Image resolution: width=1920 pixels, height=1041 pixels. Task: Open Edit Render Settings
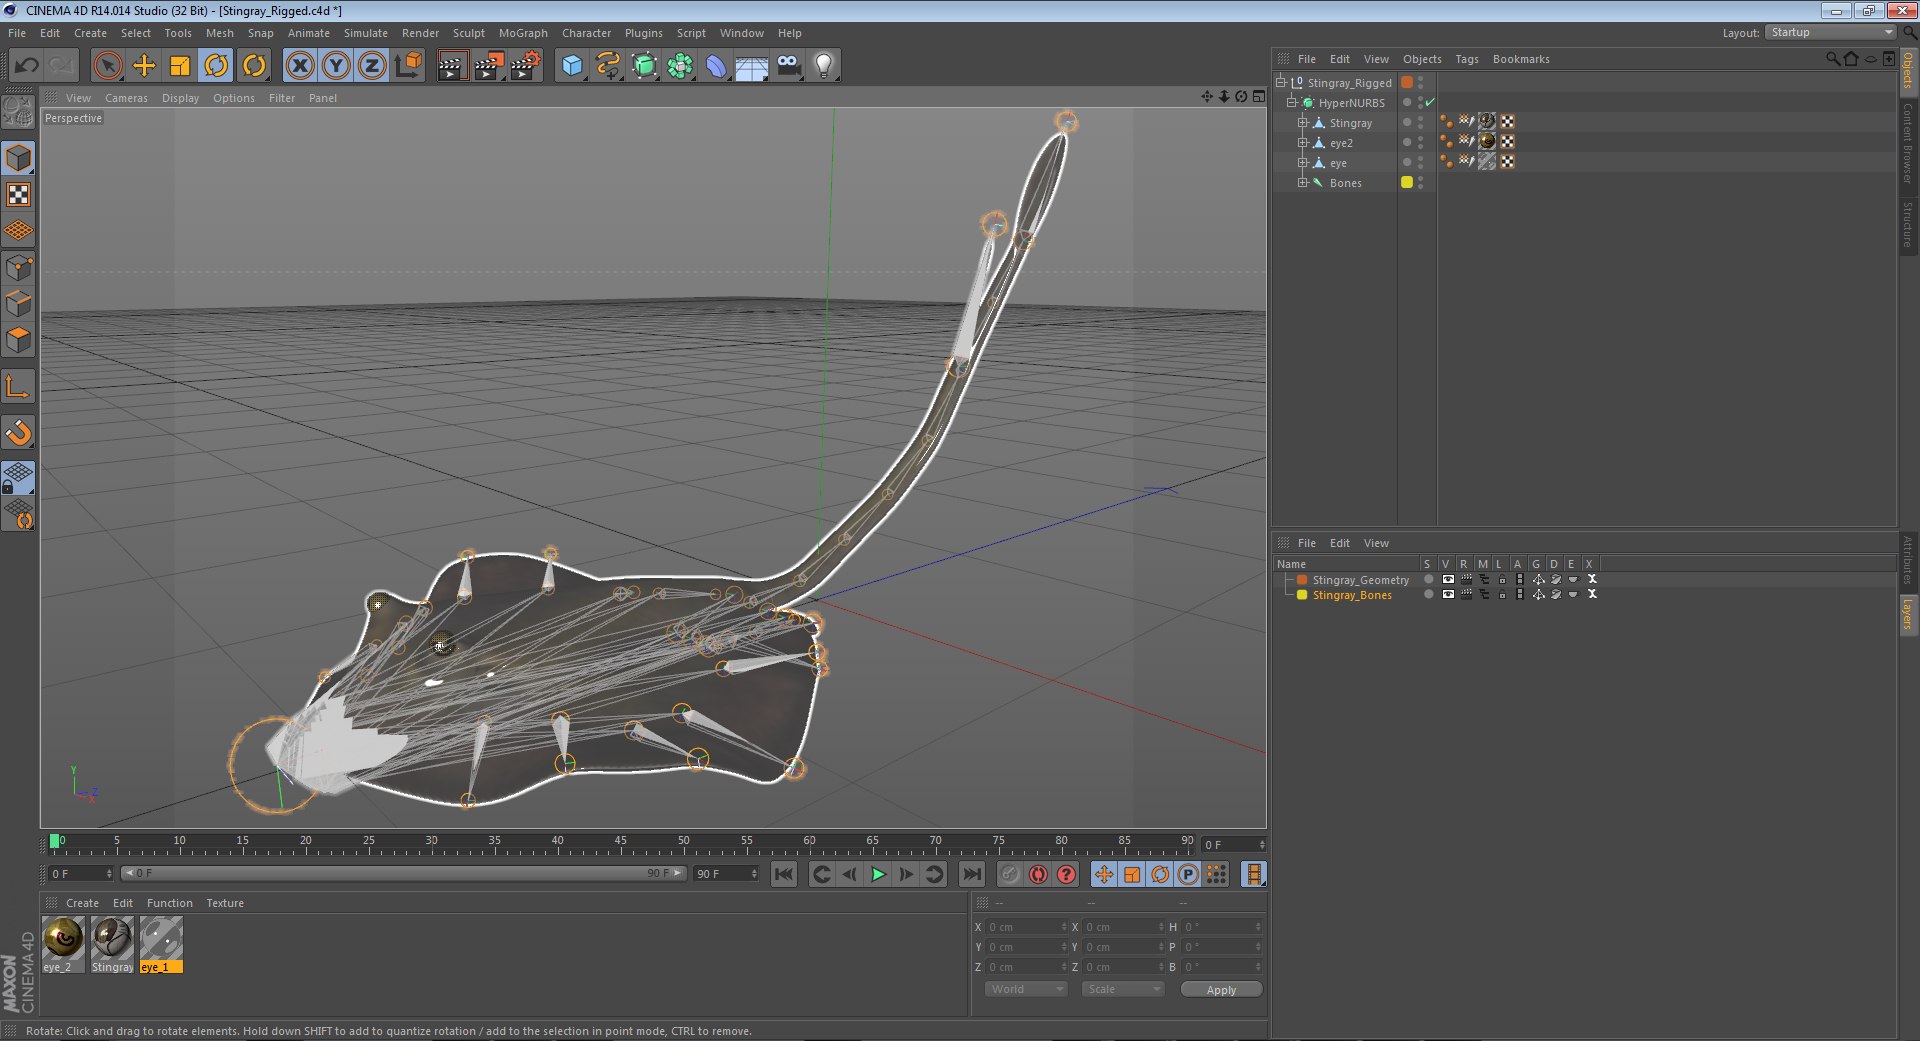point(526,66)
